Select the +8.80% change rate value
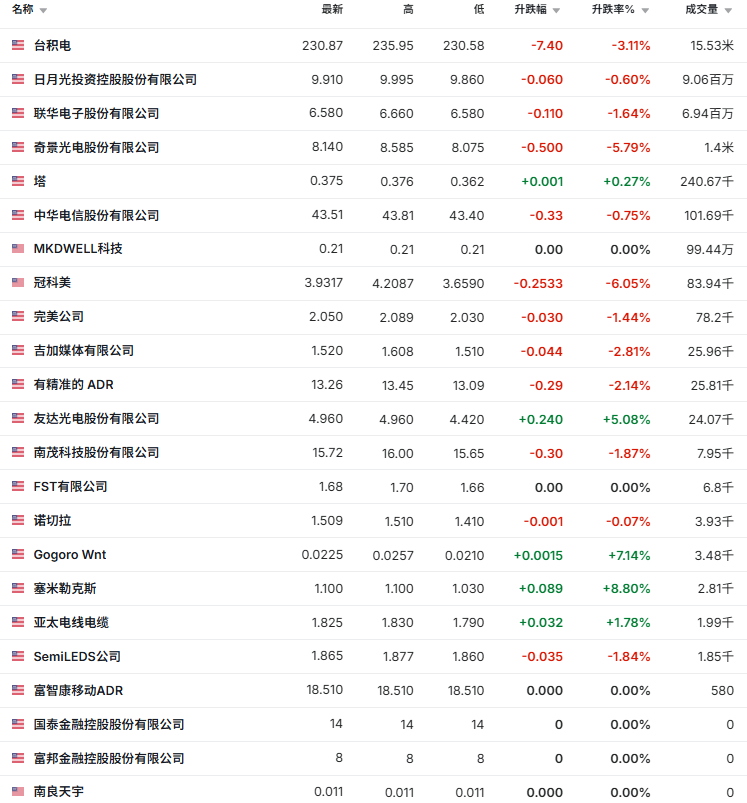The width and height of the screenshot is (747, 803). pos(627,588)
